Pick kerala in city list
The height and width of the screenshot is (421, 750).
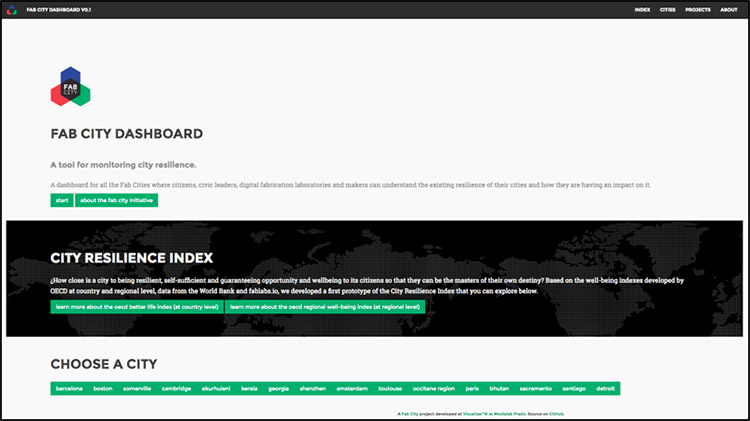249,388
